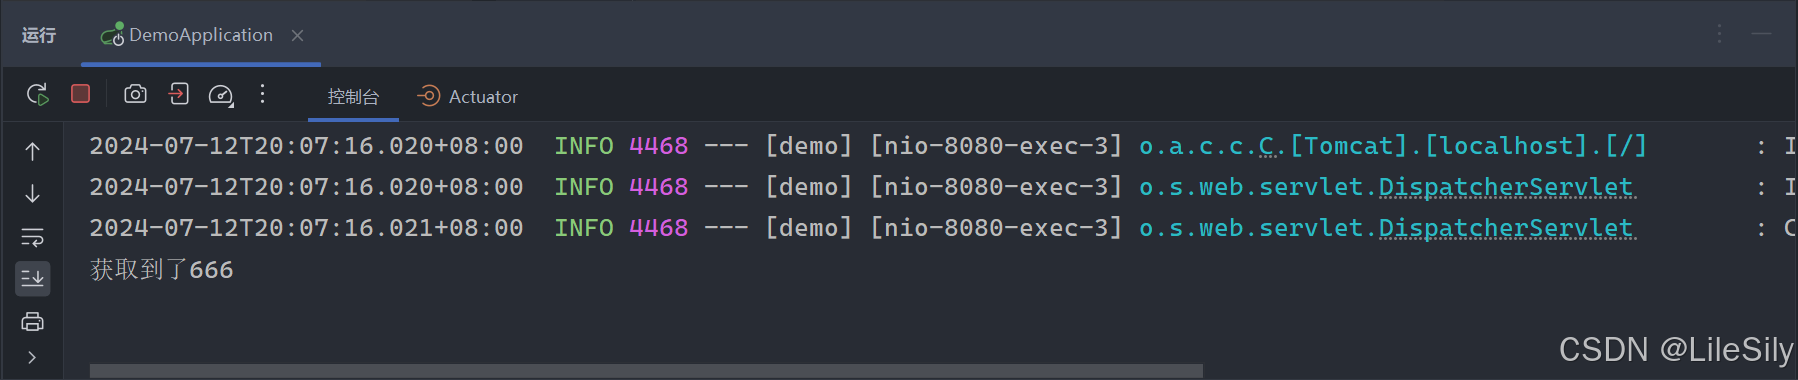Open run tool window options menu

(x=1720, y=34)
